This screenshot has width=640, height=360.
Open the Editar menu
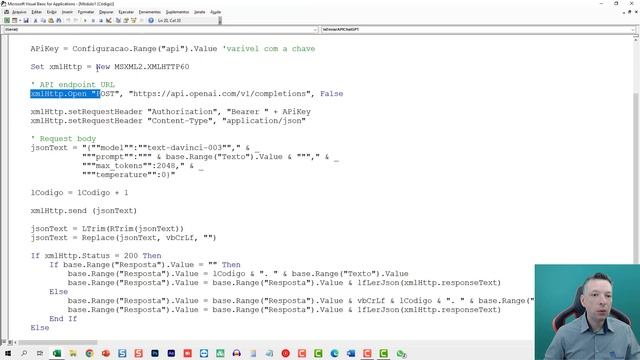(x=36, y=12)
